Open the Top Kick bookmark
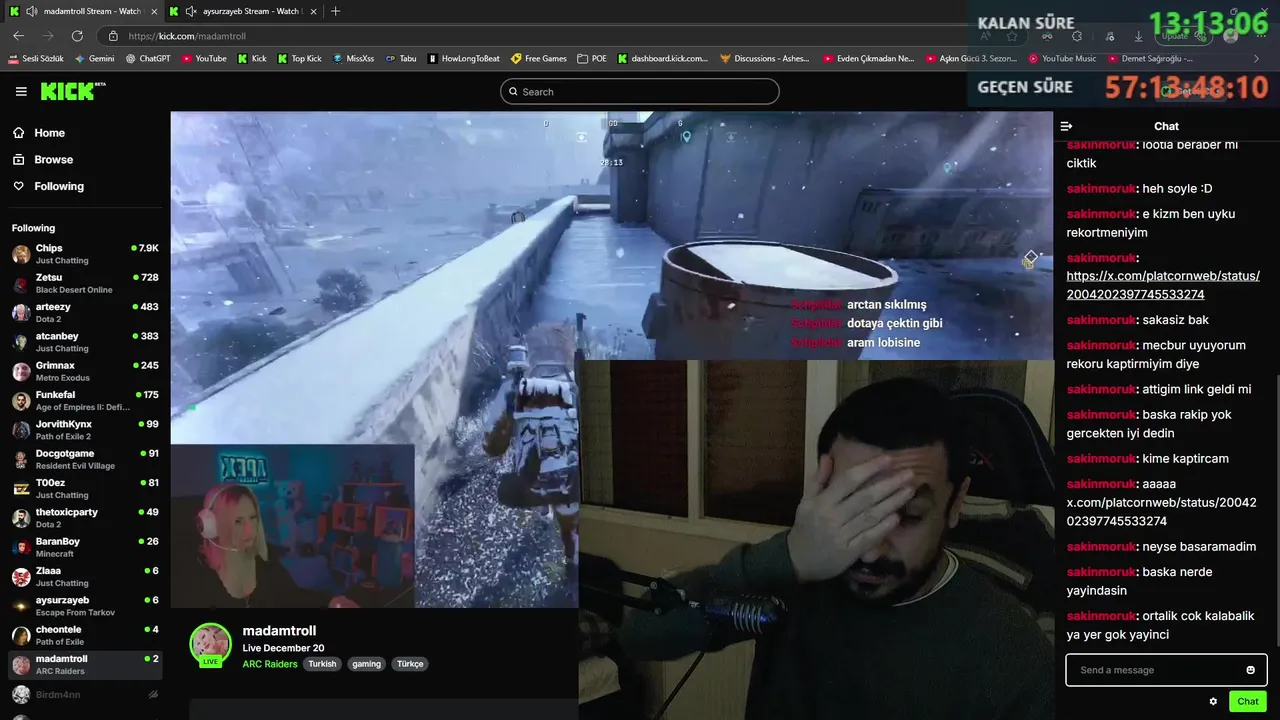 (299, 59)
